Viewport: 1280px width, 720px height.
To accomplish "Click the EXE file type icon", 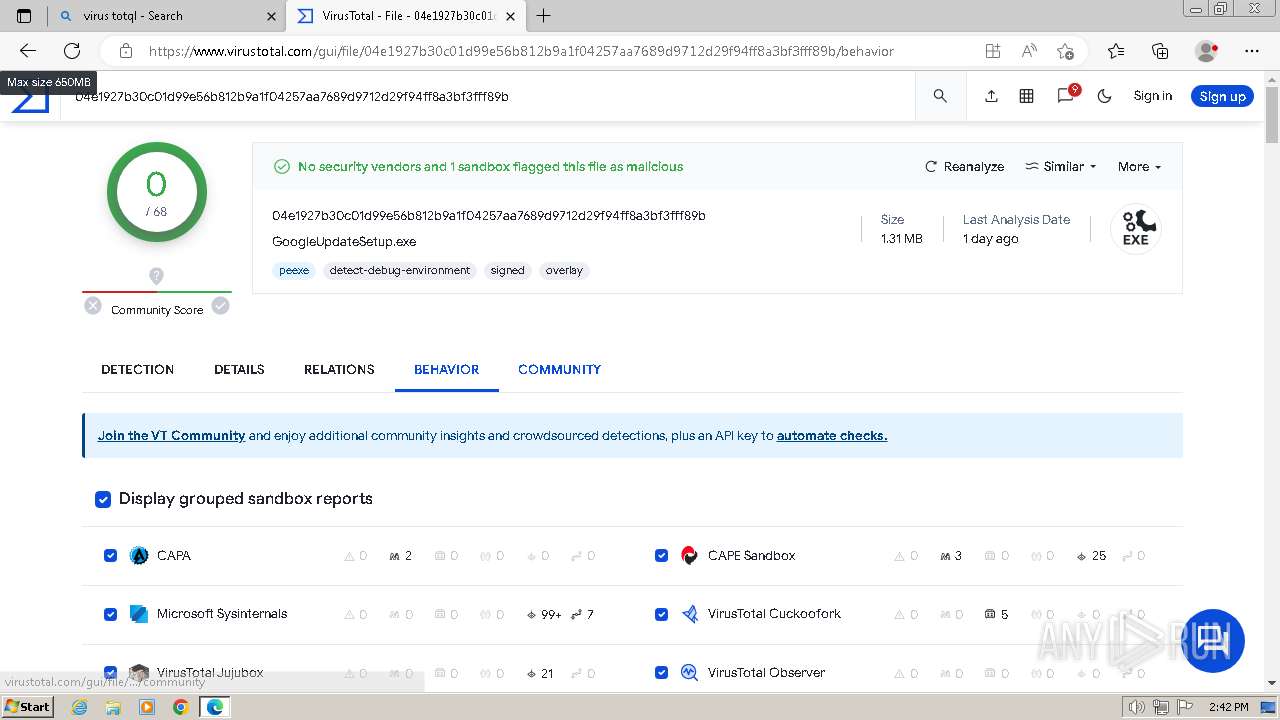I will [x=1136, y=229].
